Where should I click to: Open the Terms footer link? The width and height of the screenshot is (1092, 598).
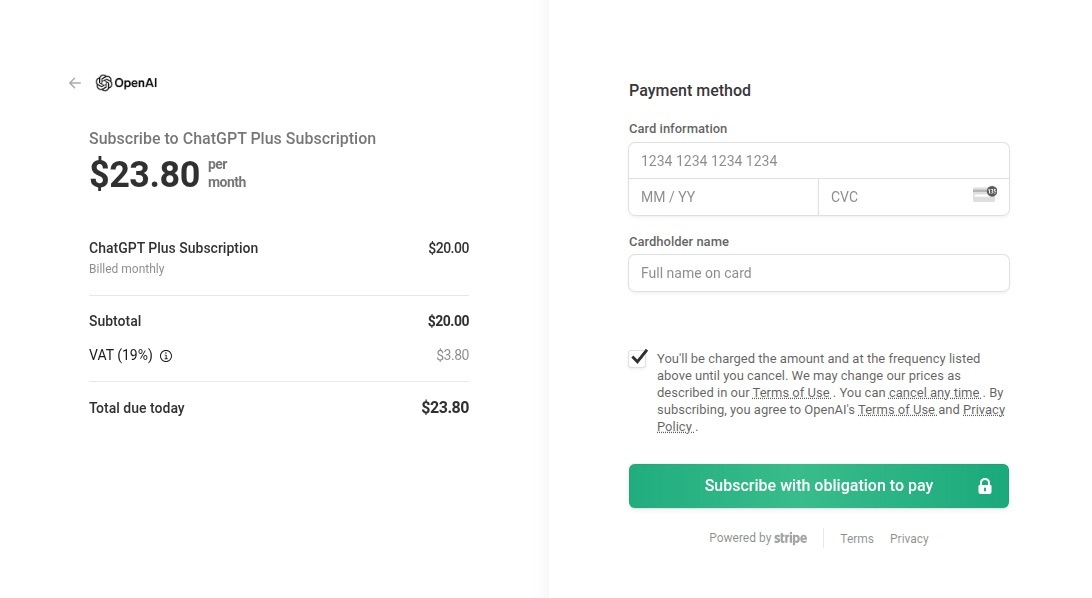tap(856, 538)
